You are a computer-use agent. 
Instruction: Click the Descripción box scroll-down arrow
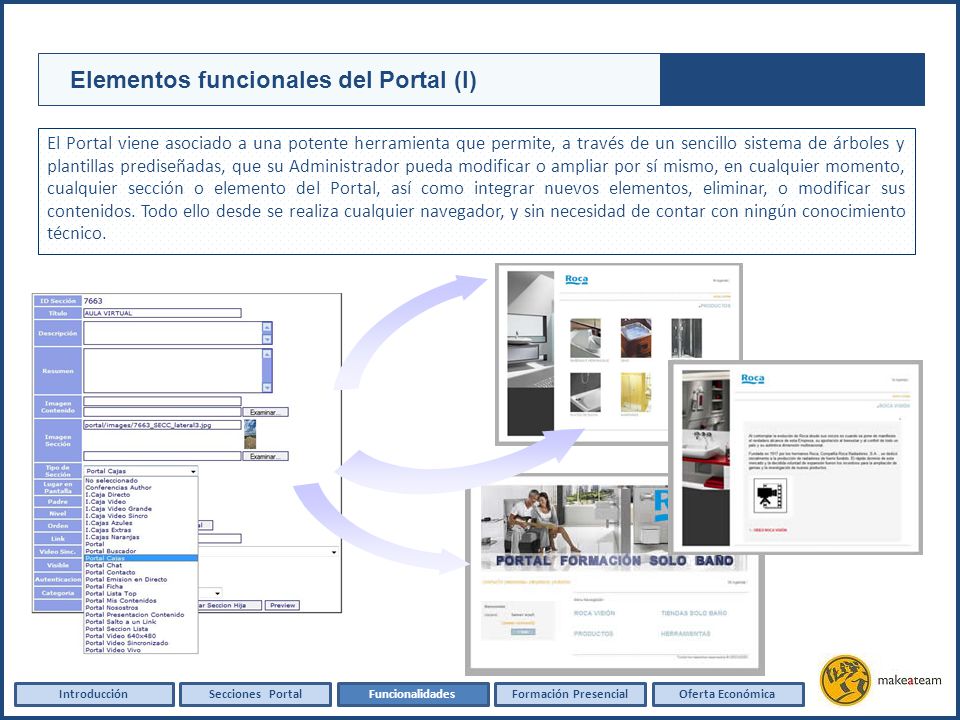click(x=267, y=339)
